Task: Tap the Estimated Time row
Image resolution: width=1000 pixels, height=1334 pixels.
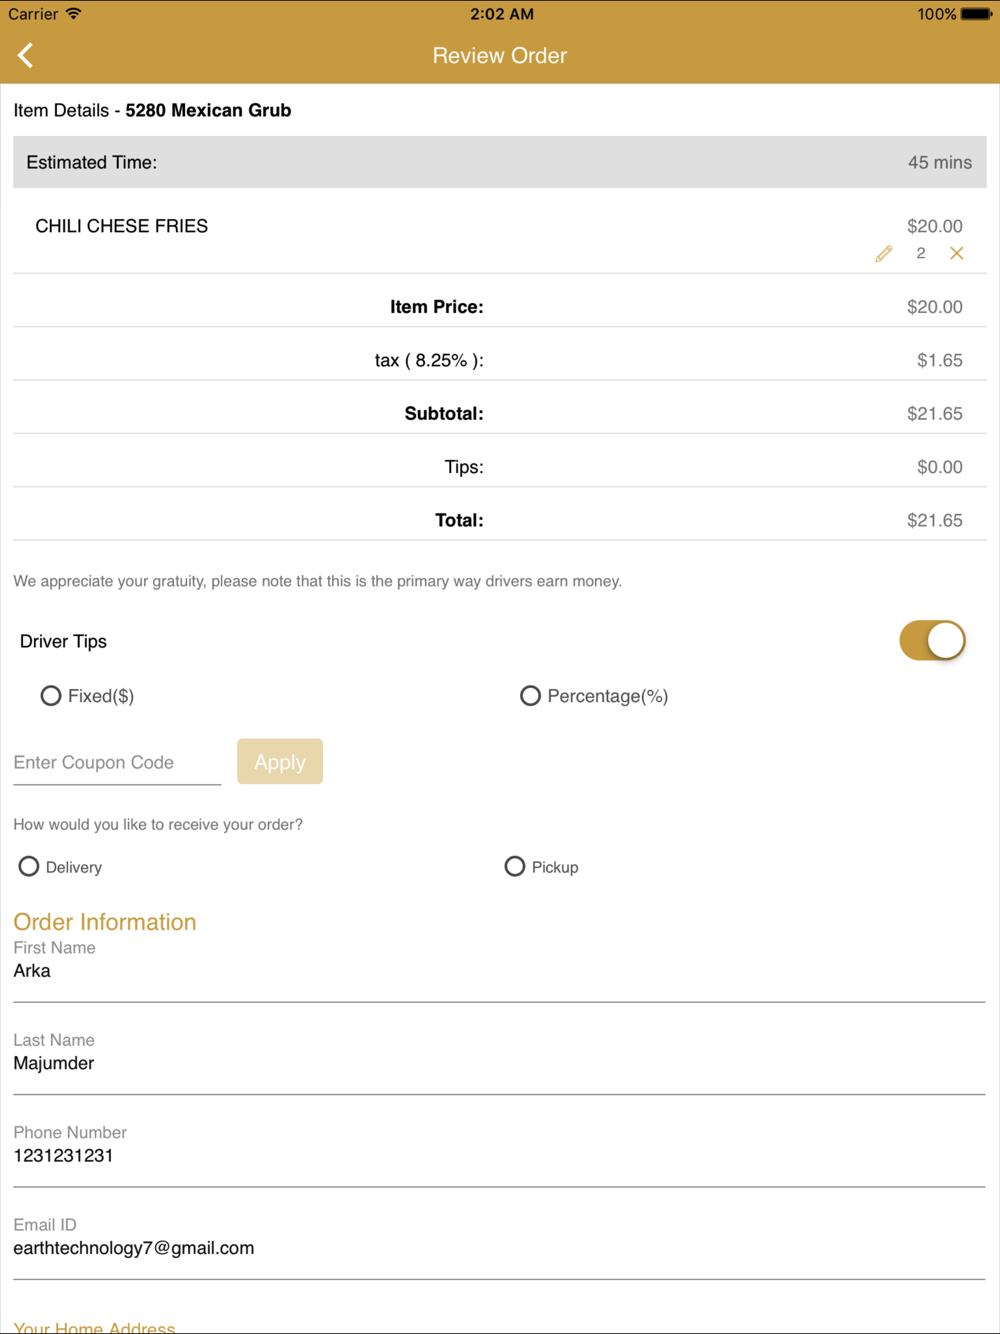Action: pyautogui.click(x=499, y=162)
